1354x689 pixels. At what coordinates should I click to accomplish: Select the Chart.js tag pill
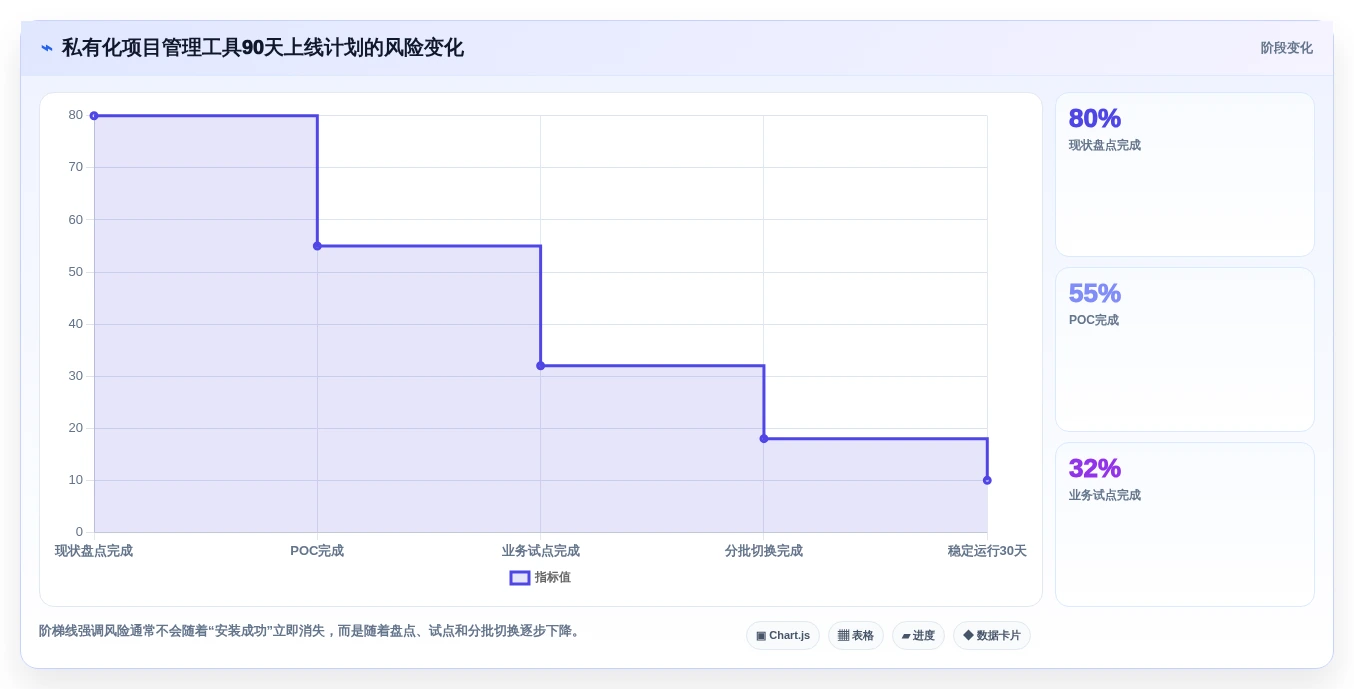click(783, 636)
